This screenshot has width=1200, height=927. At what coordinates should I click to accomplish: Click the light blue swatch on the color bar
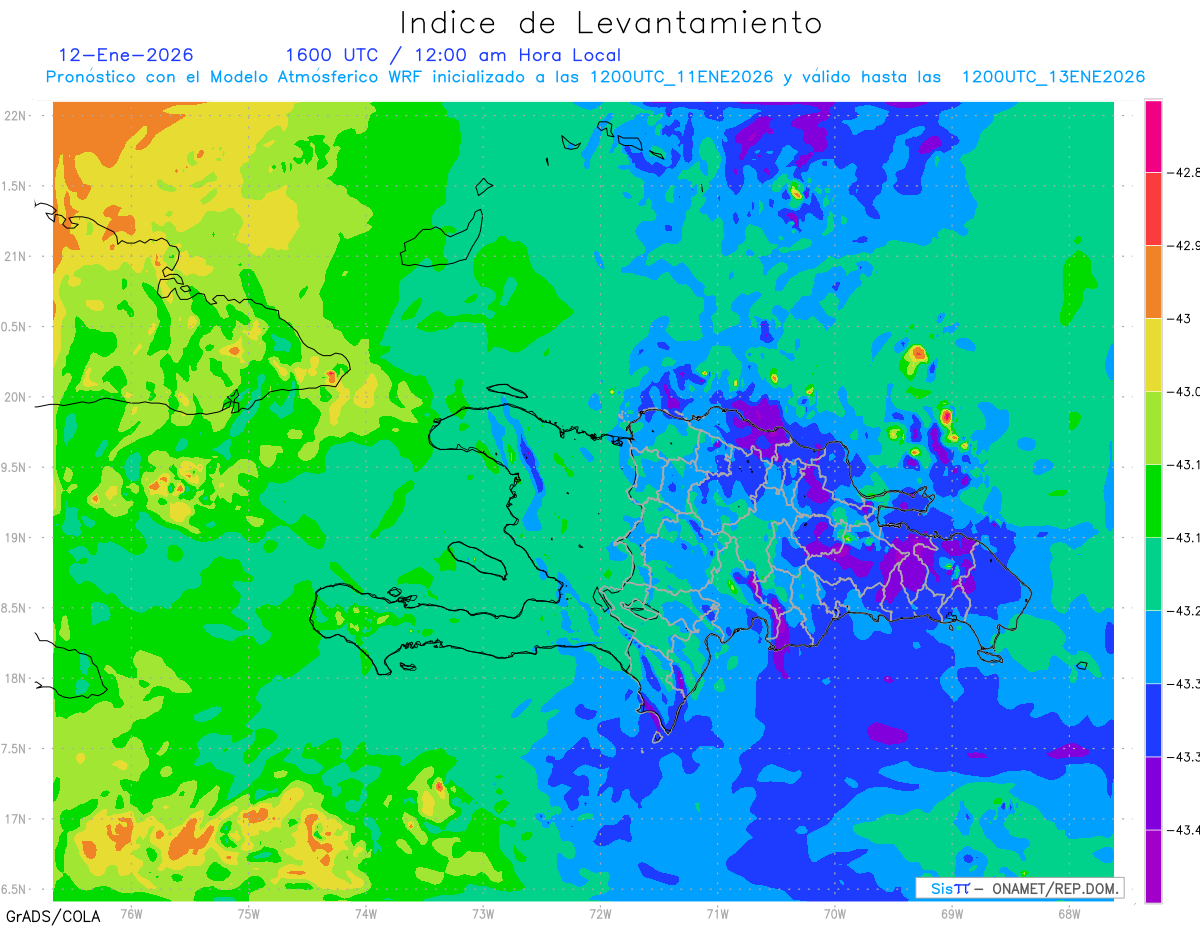point(1153,646)
